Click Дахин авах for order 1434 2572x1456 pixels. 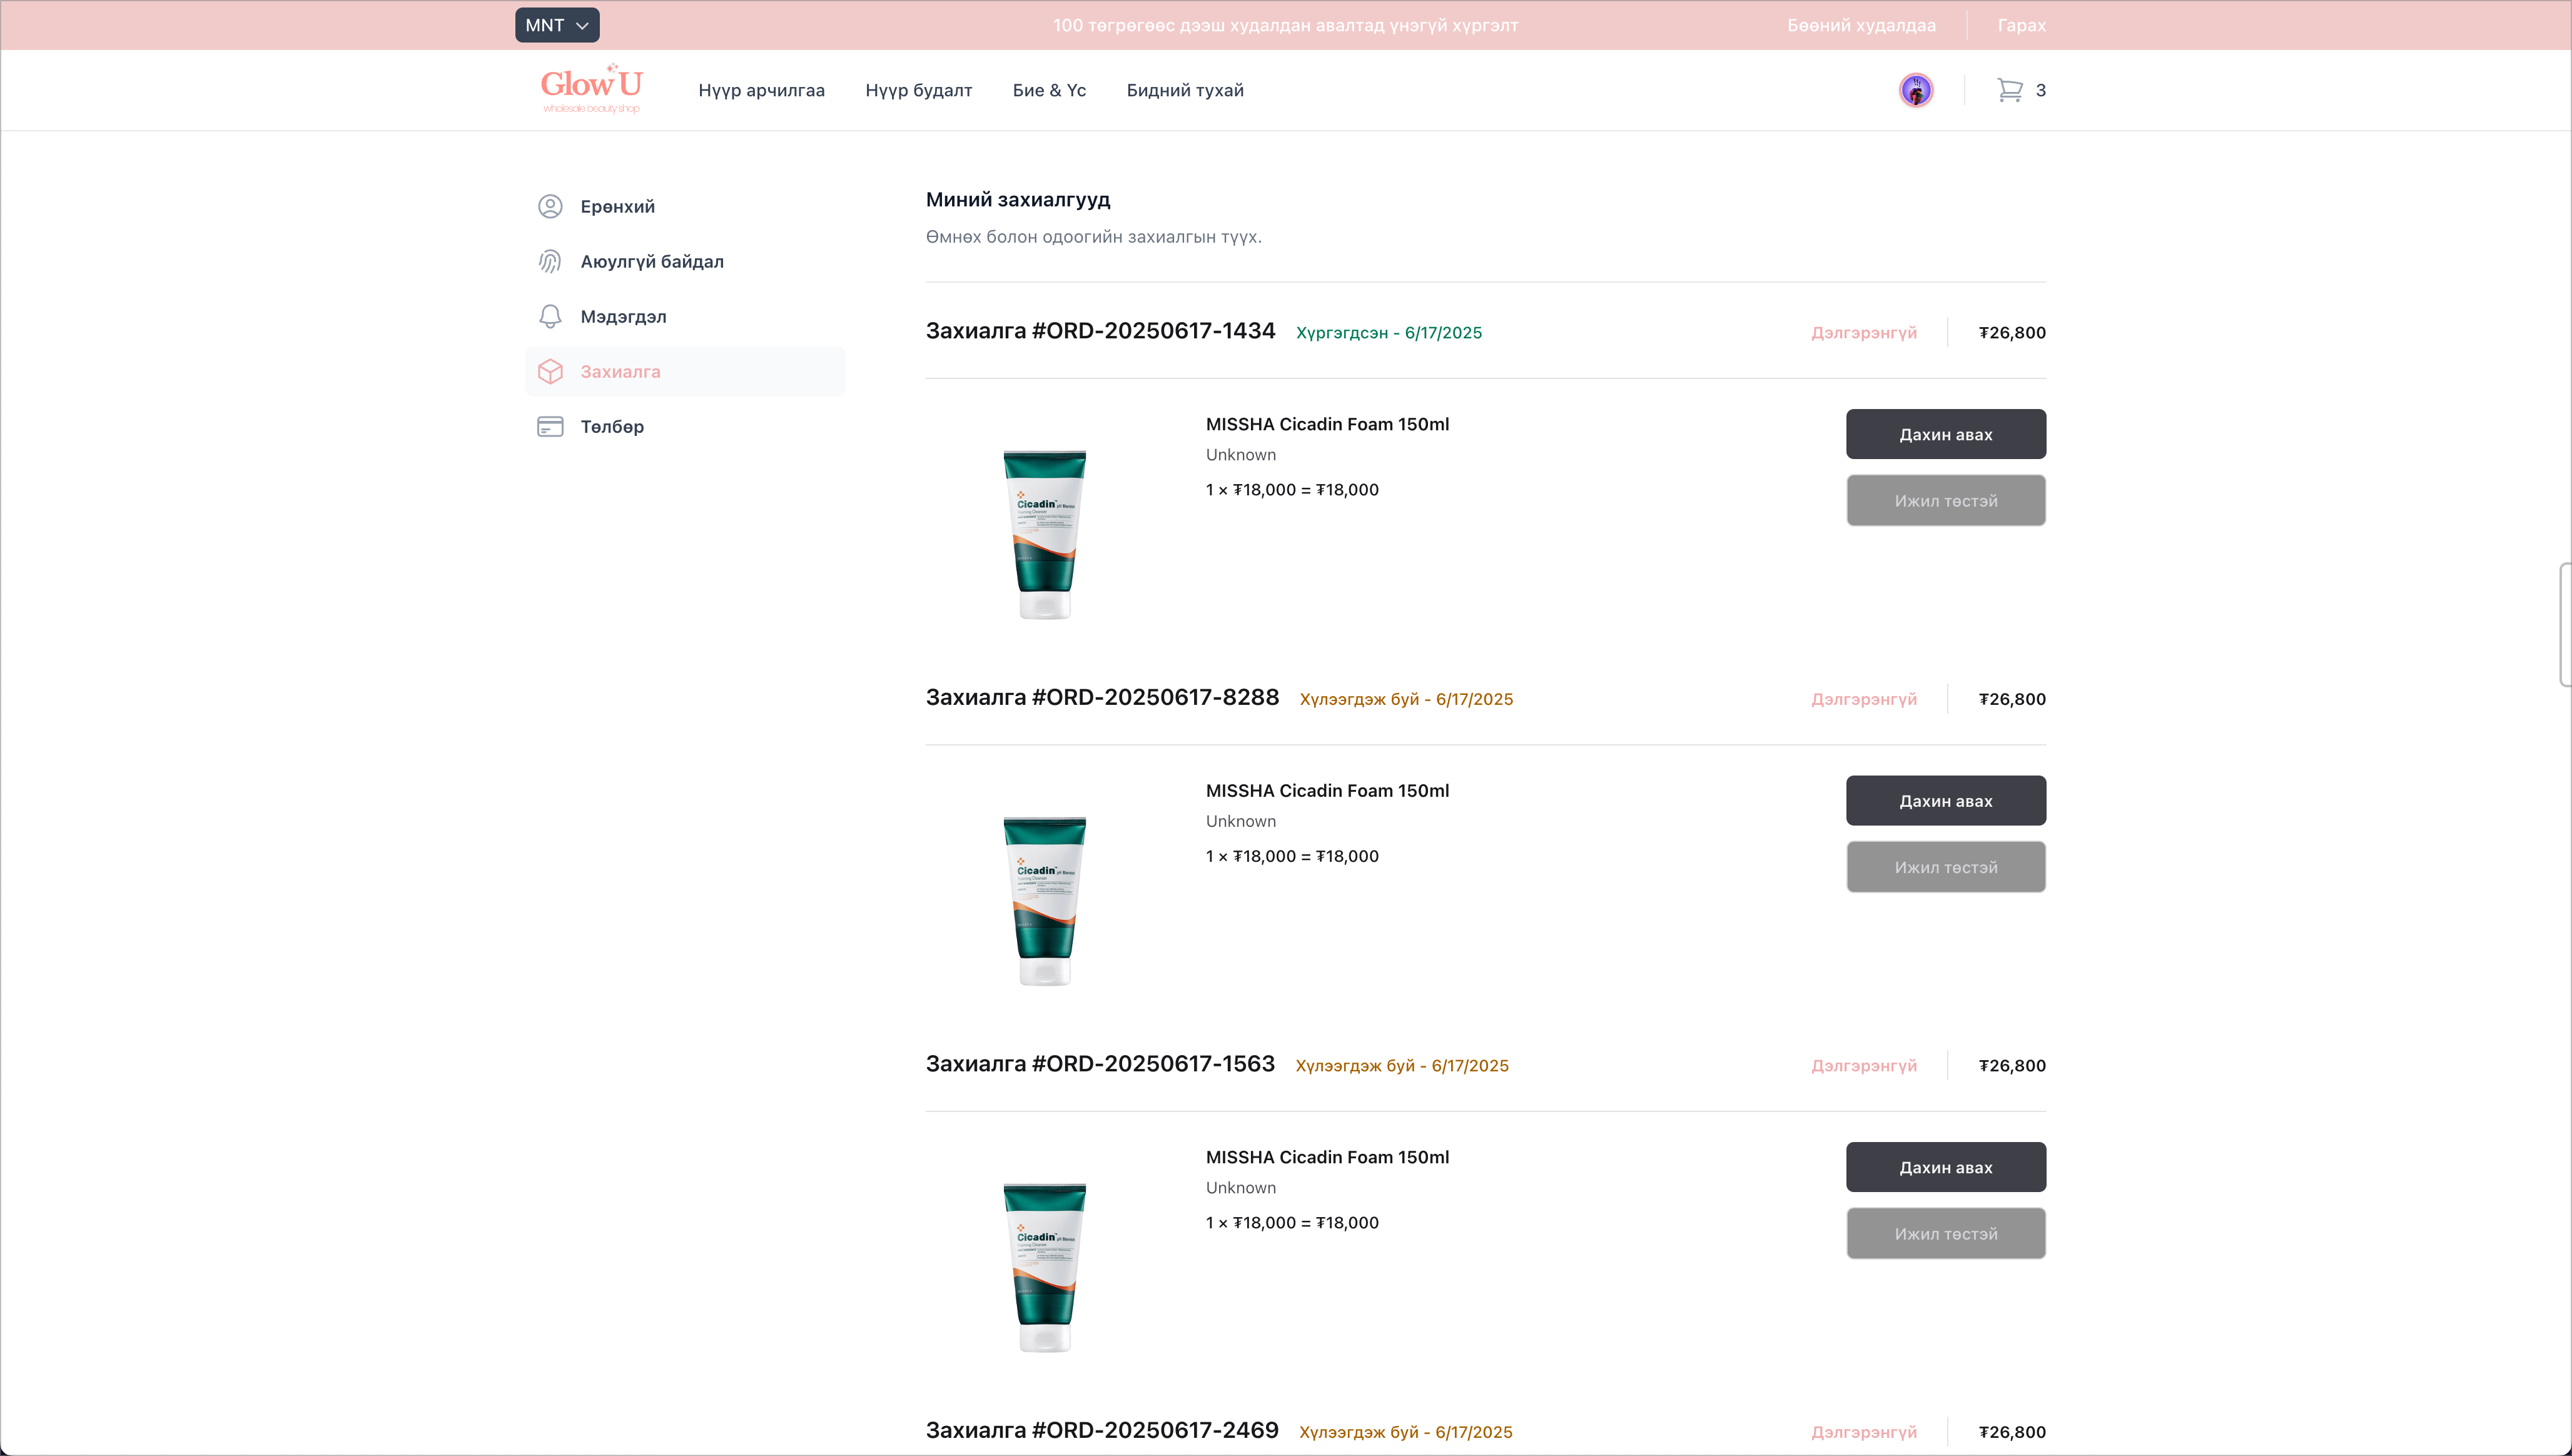pyautogui.click(x=1945, y=434)
